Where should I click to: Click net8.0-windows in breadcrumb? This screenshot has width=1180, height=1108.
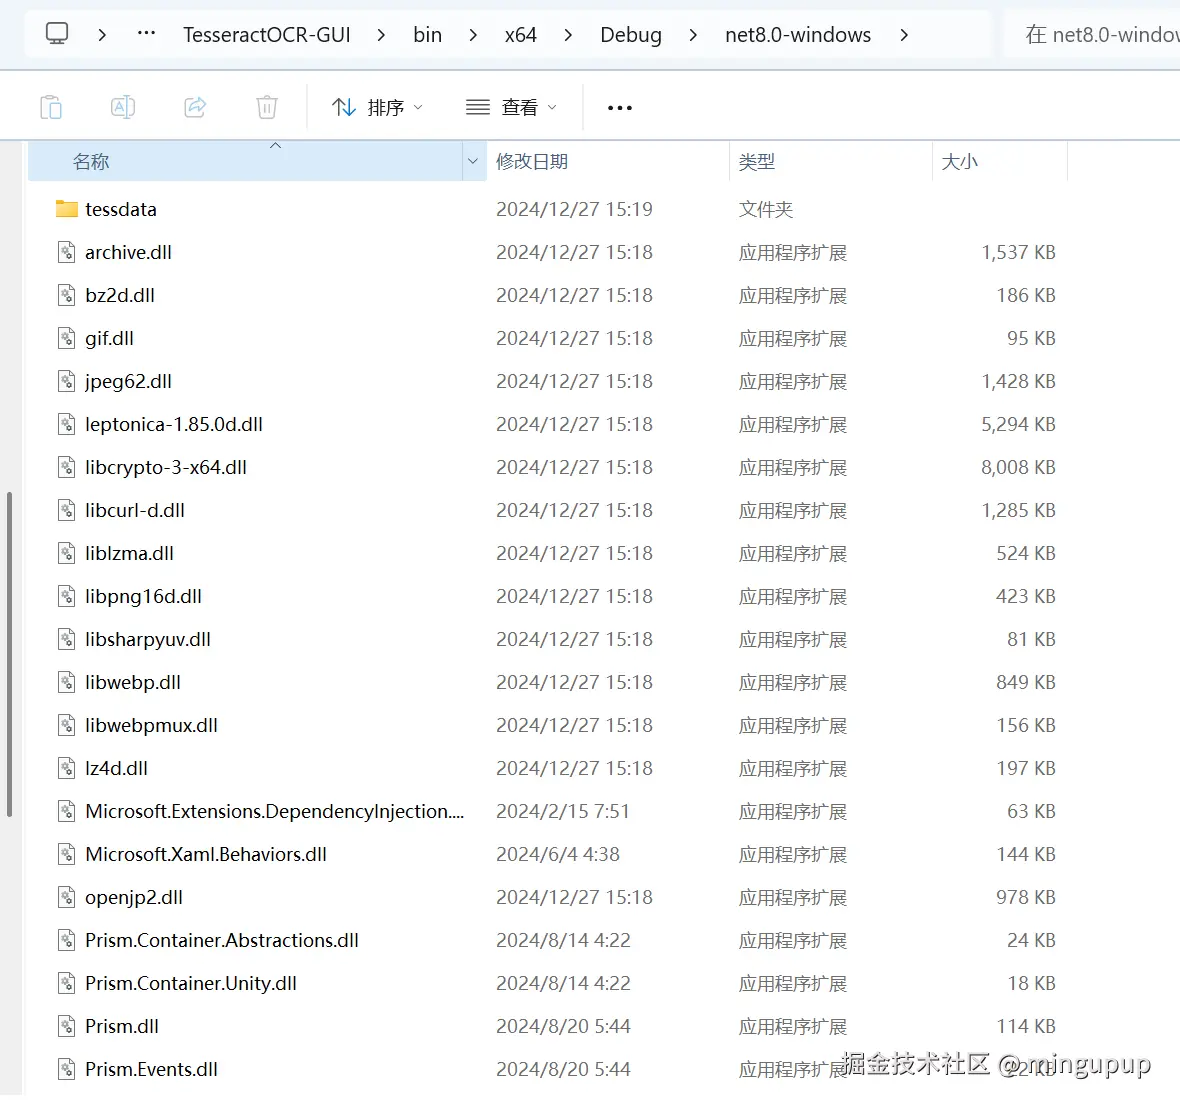[798, 35]
